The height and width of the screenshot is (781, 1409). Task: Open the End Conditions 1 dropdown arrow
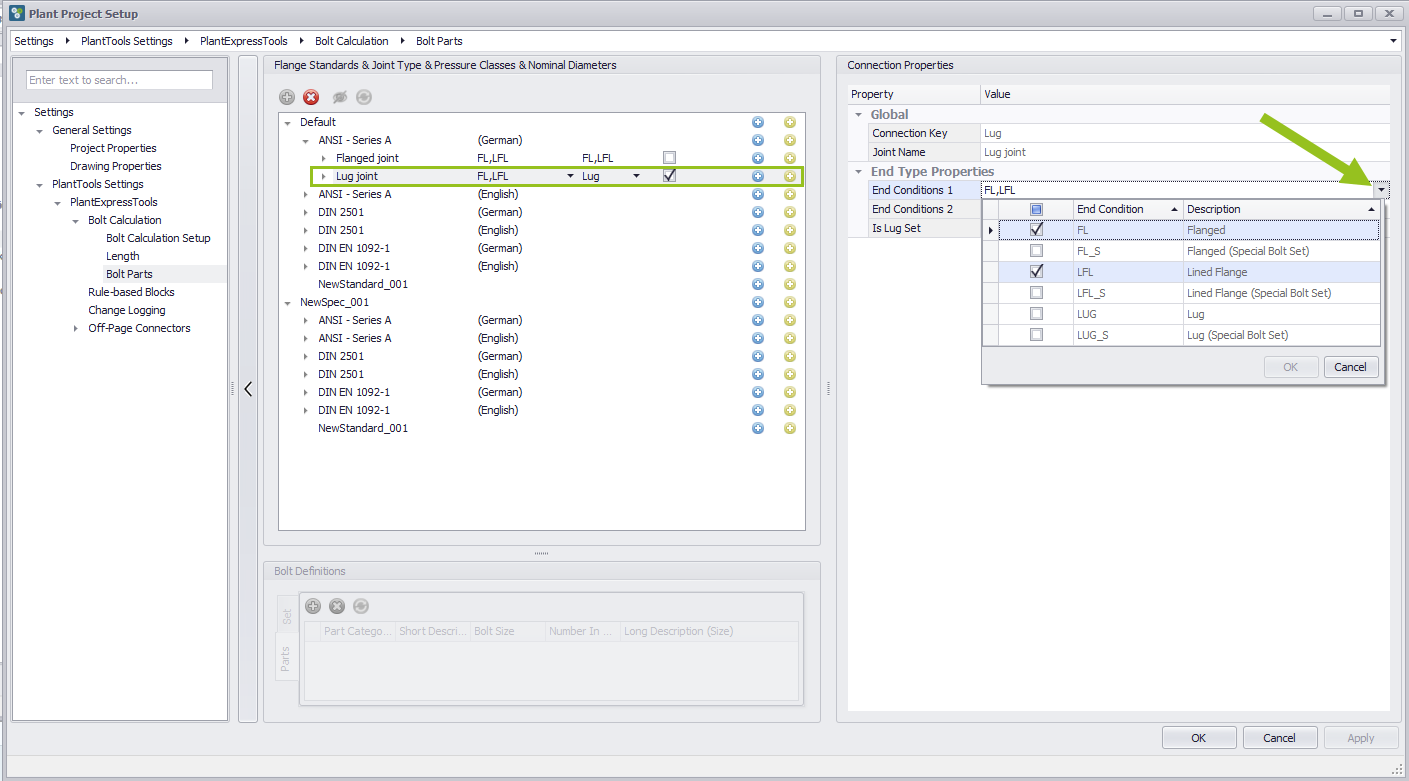[x=1381, y=190]
